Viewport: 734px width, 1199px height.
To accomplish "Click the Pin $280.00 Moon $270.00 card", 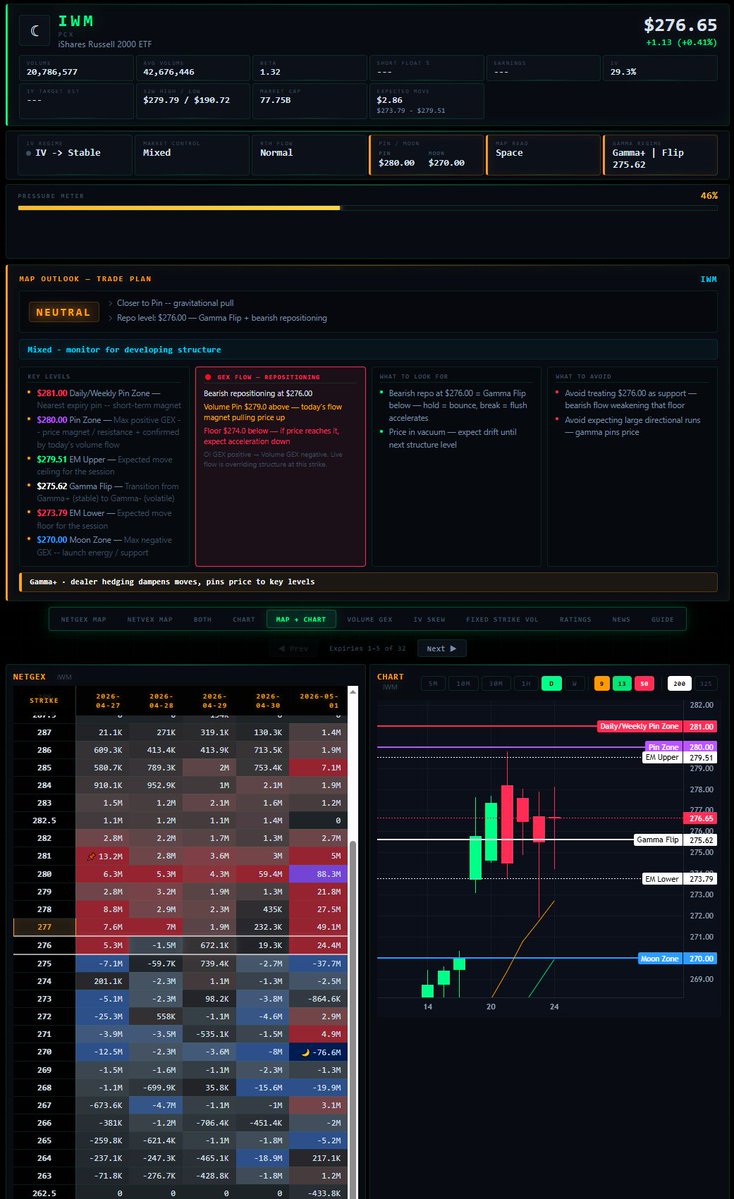I will click(427, 155).
